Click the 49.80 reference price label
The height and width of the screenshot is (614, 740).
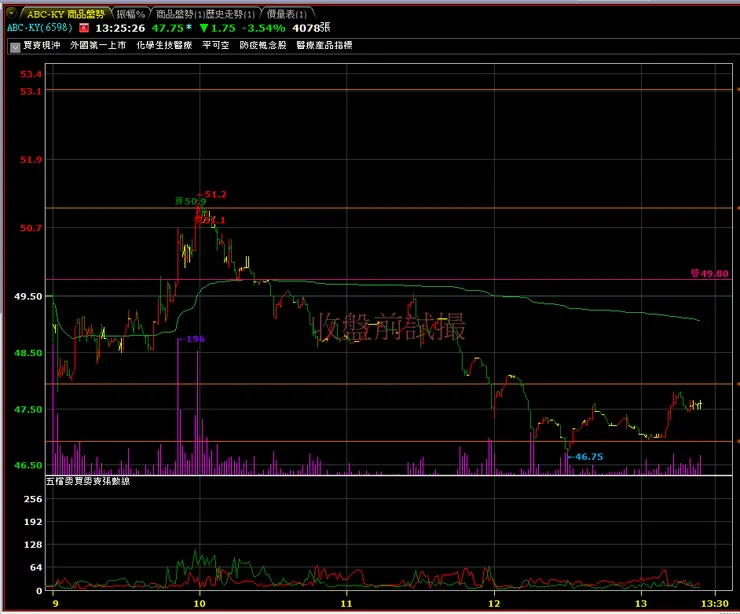(710, 273)
